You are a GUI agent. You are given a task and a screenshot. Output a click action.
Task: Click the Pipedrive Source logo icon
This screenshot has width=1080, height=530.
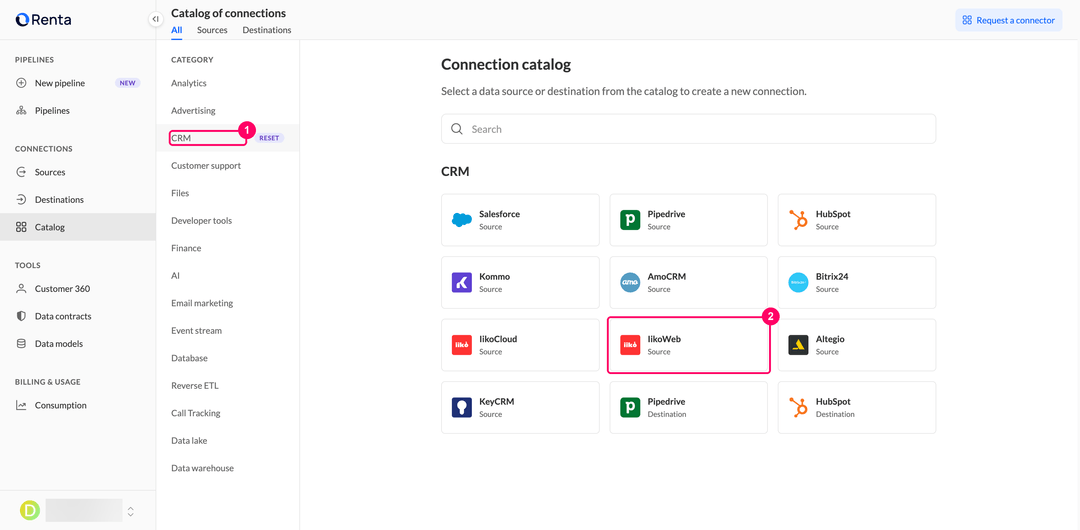click(x=630, y=220)
